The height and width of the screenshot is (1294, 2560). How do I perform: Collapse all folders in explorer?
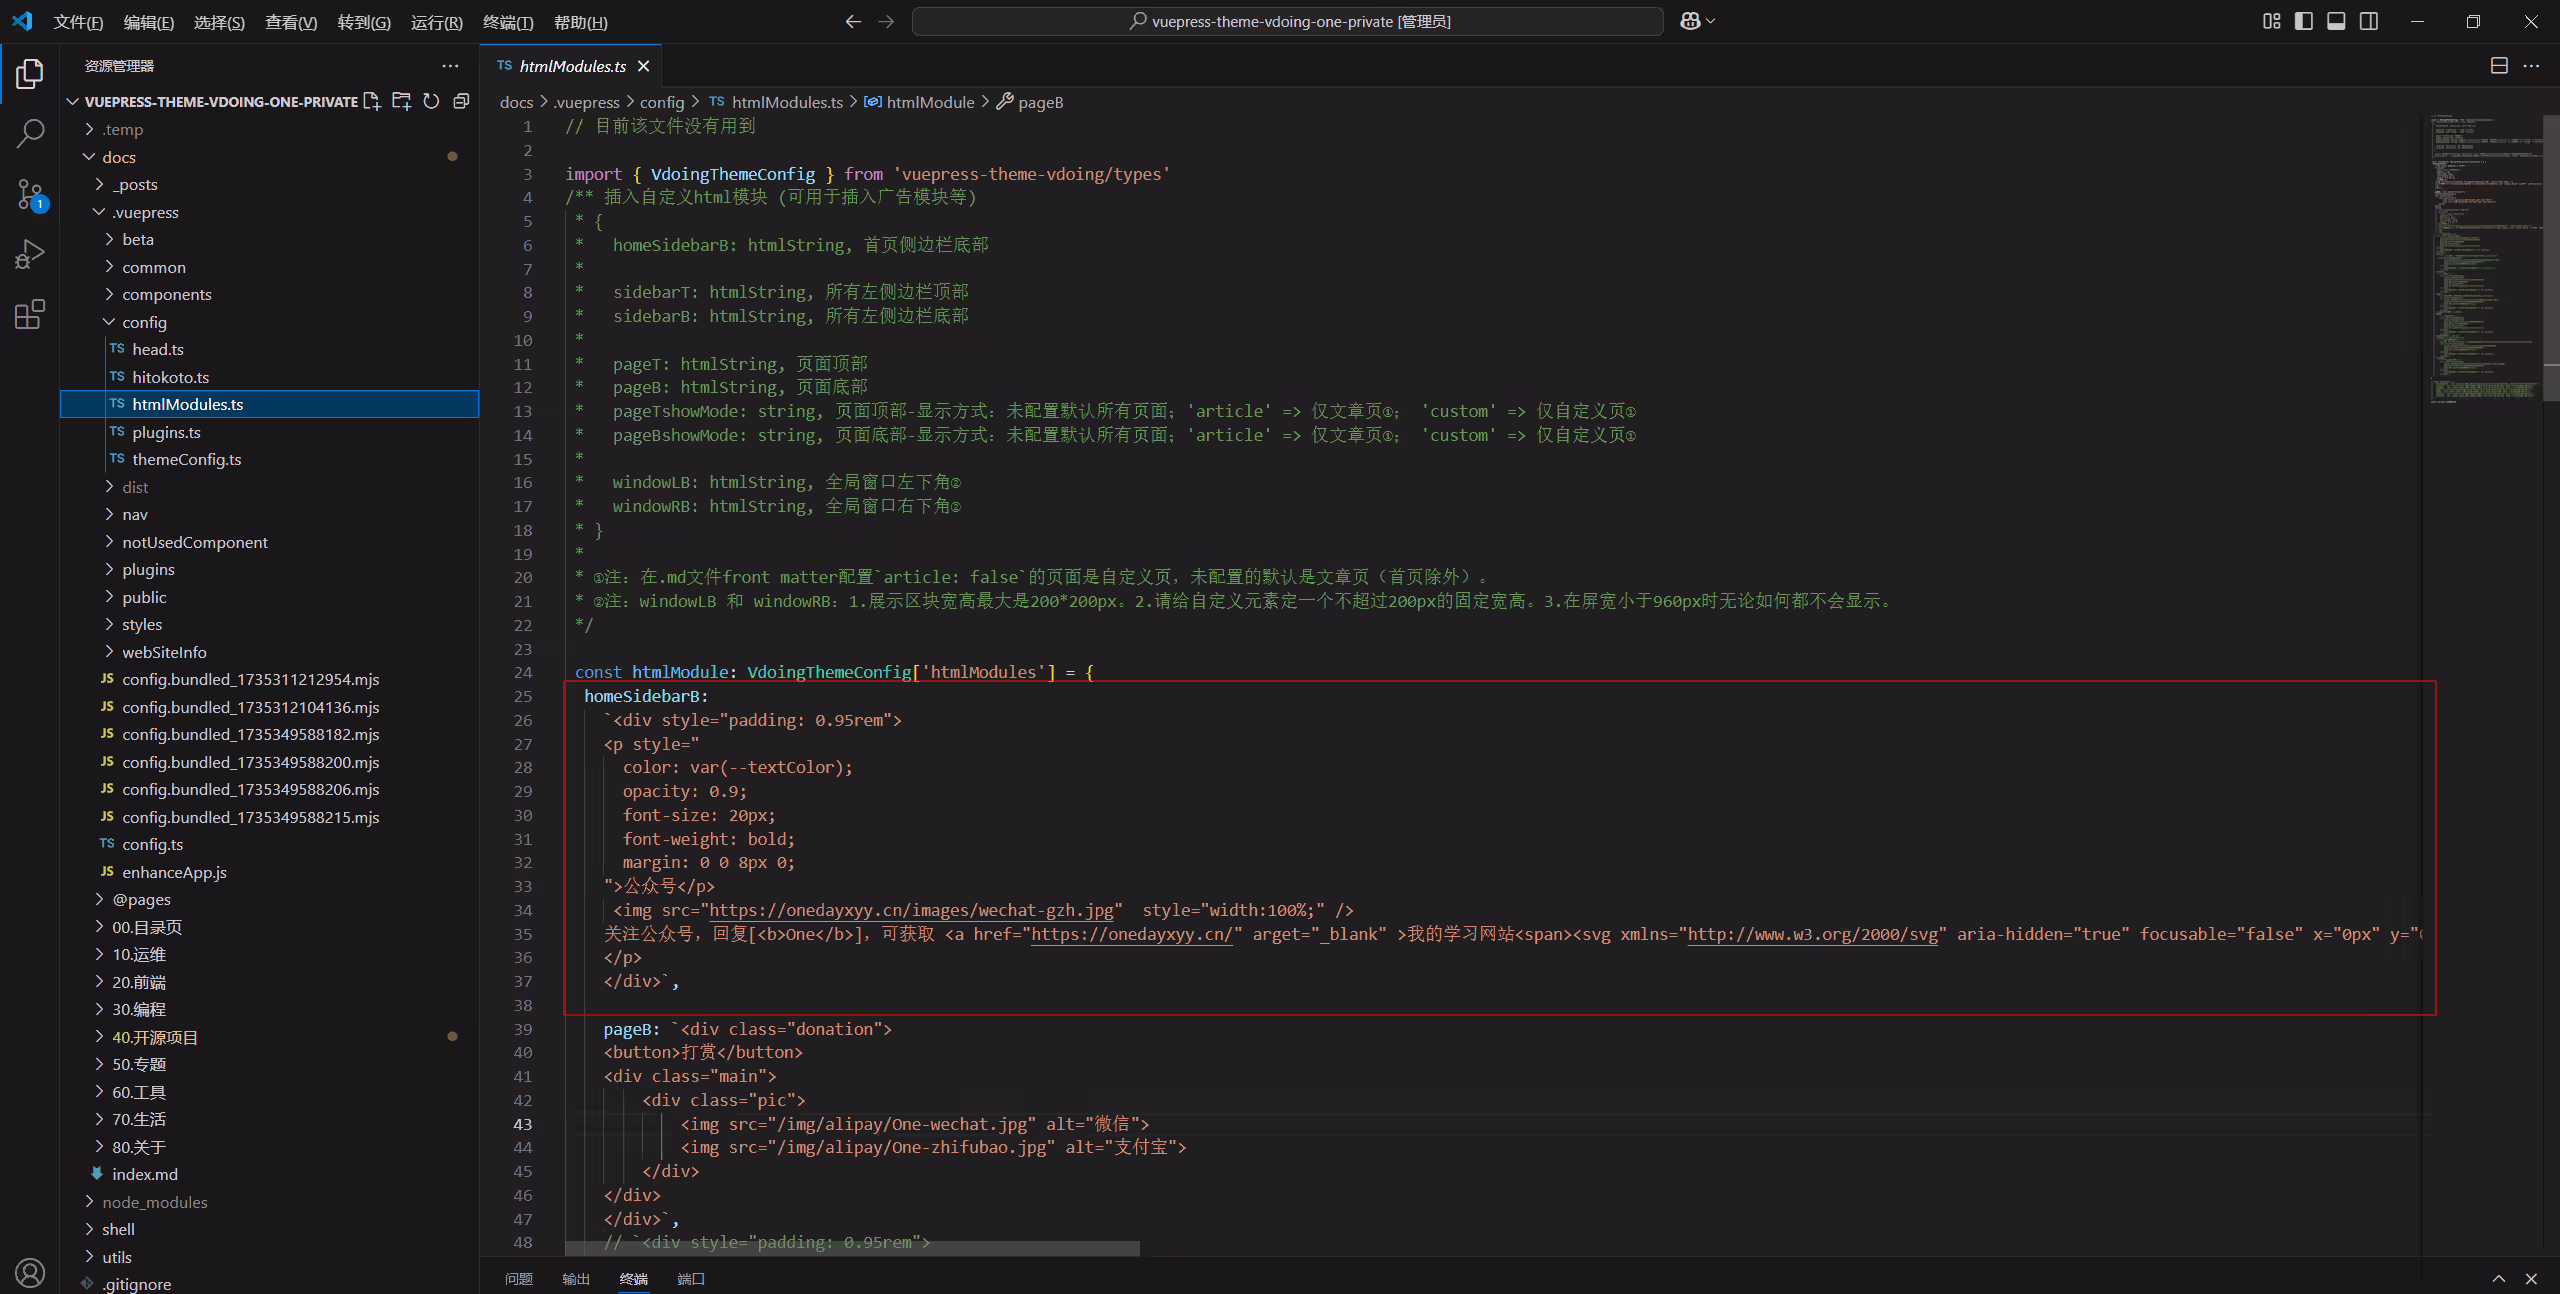point(461,101)
